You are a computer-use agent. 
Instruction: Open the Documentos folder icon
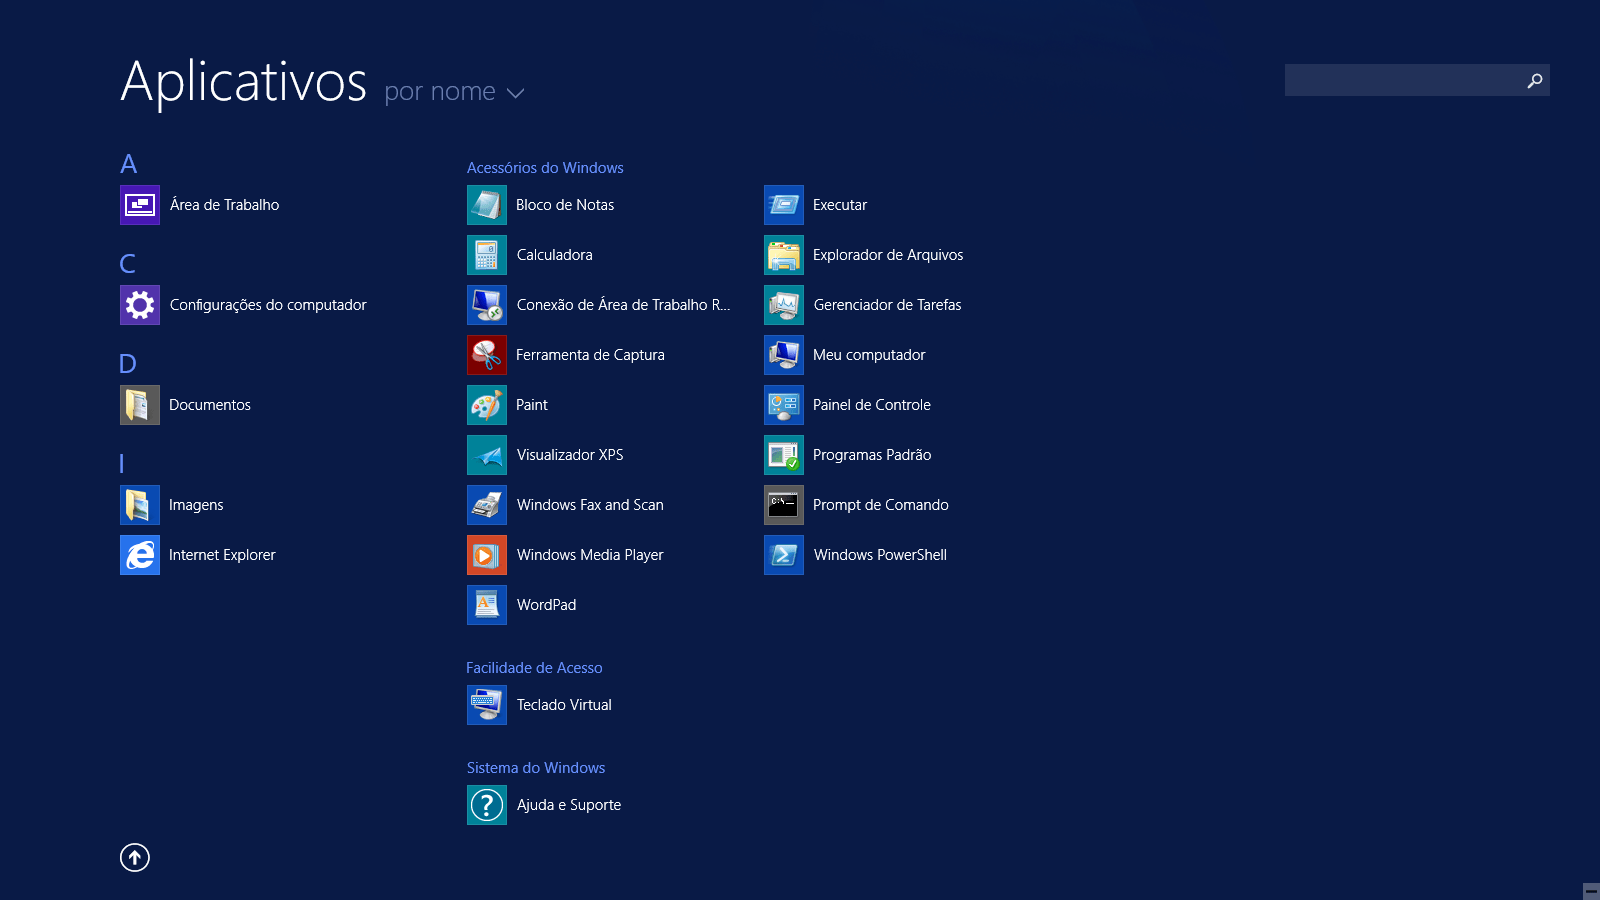coord(140,405)
